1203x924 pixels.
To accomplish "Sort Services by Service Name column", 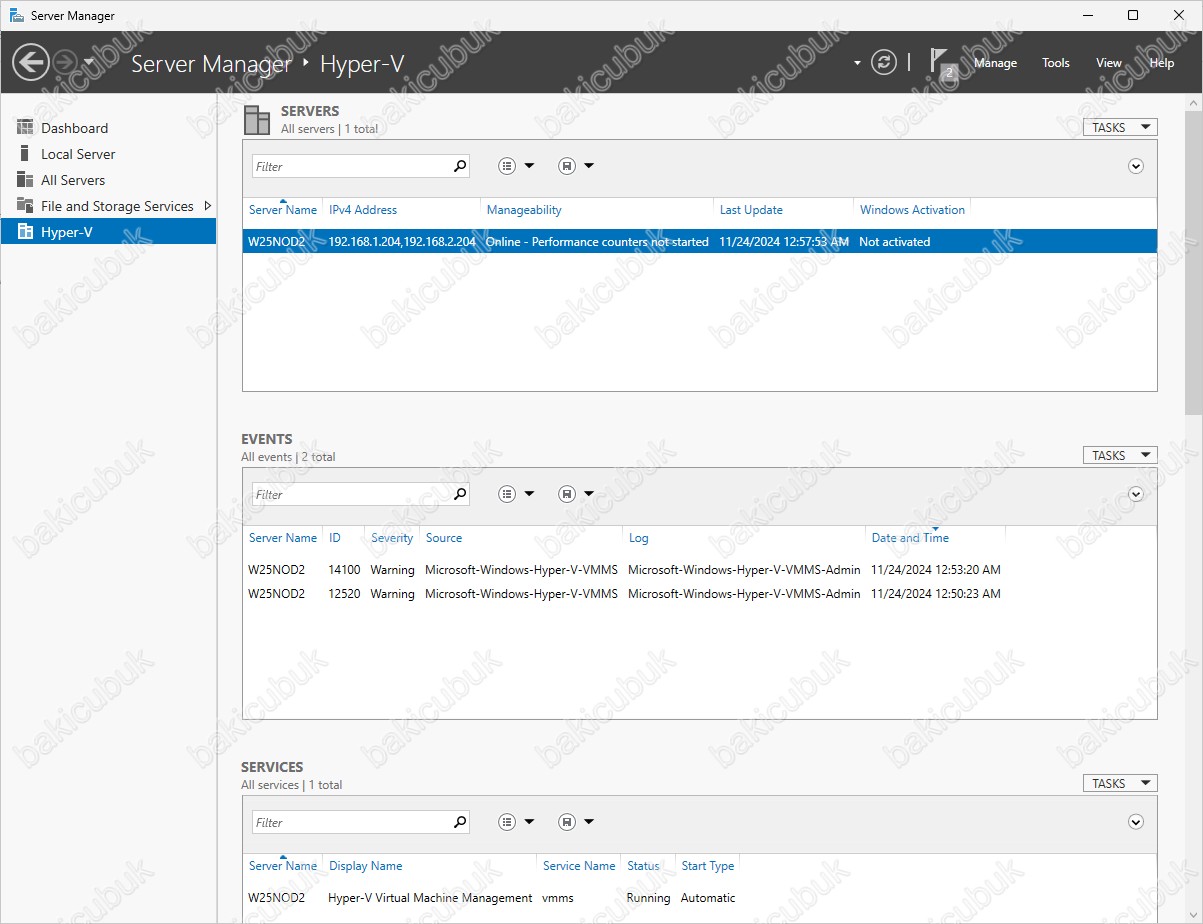I will pos(579,866).
